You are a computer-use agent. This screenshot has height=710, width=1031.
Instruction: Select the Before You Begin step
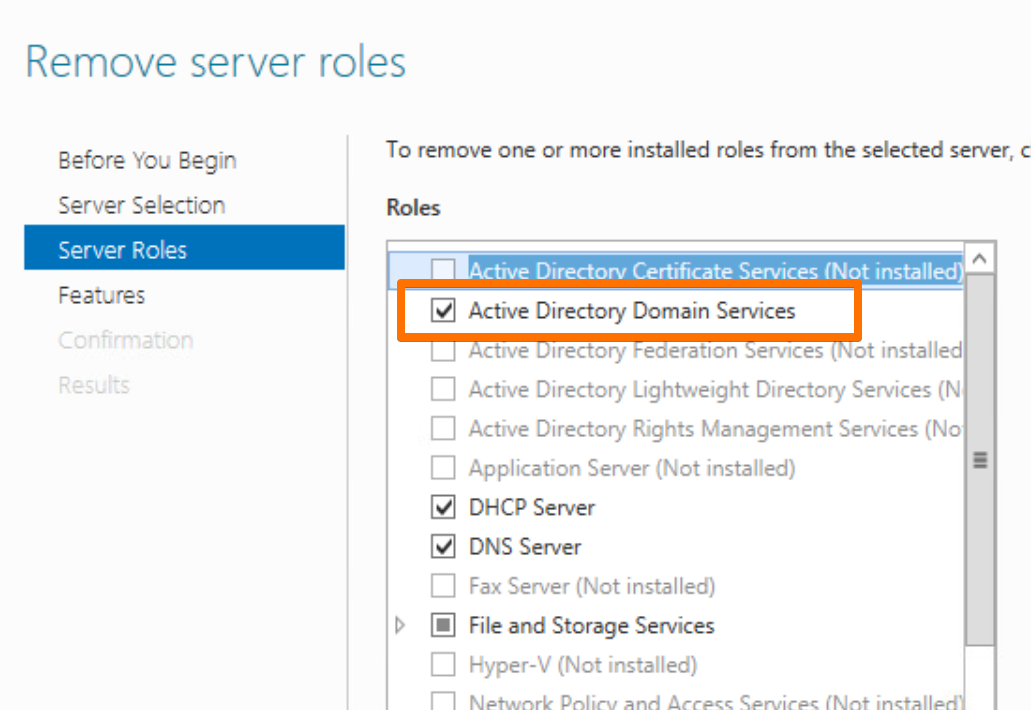146,160
